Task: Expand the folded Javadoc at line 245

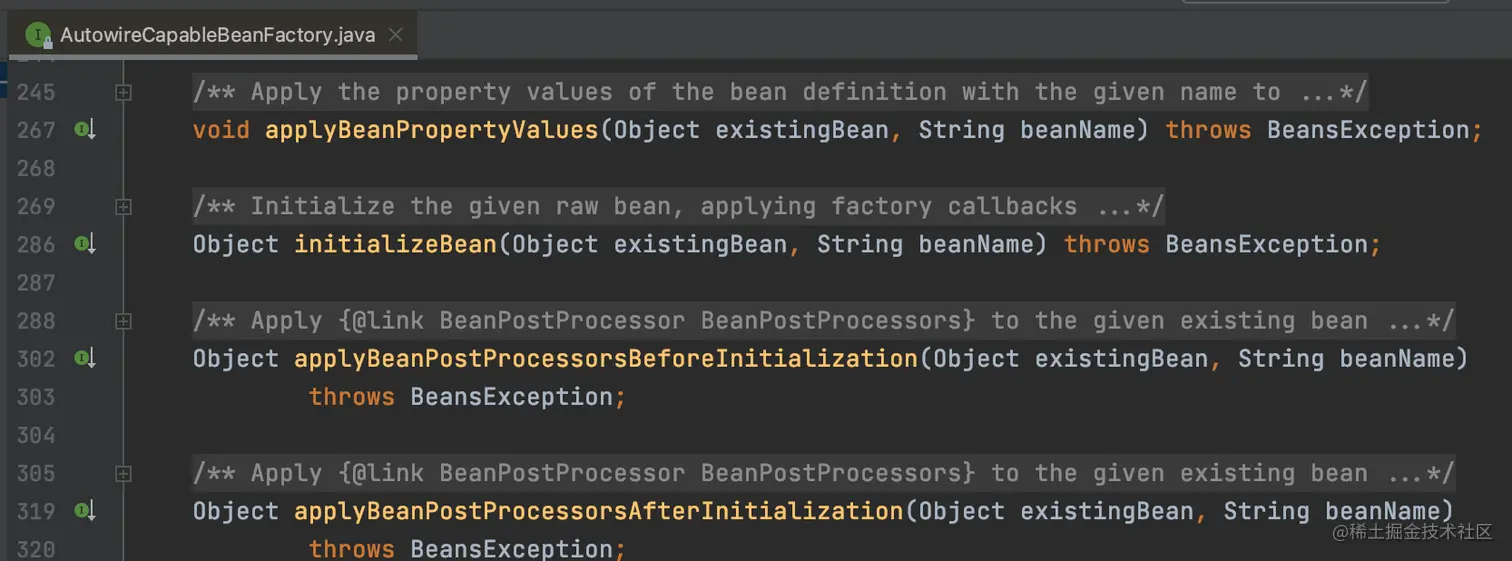Action: click(x=123, y=92)
